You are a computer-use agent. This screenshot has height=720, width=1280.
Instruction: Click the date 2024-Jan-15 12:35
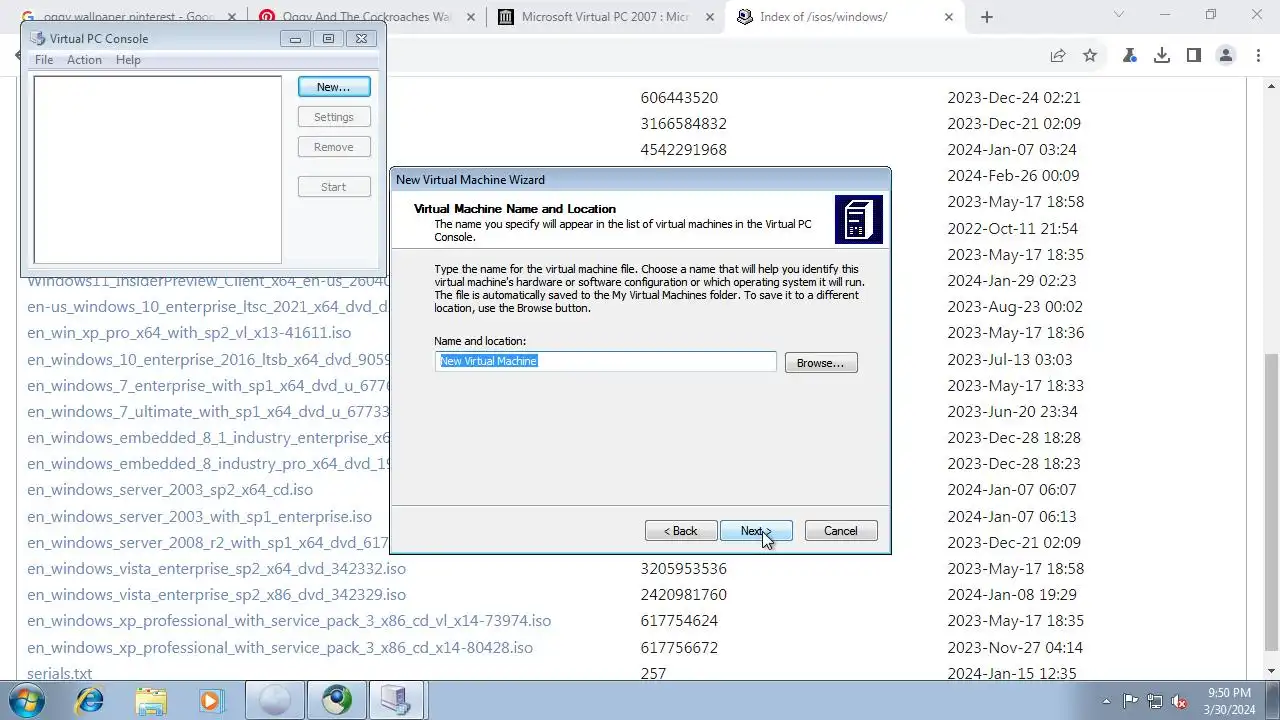[x=1012, y=673]
